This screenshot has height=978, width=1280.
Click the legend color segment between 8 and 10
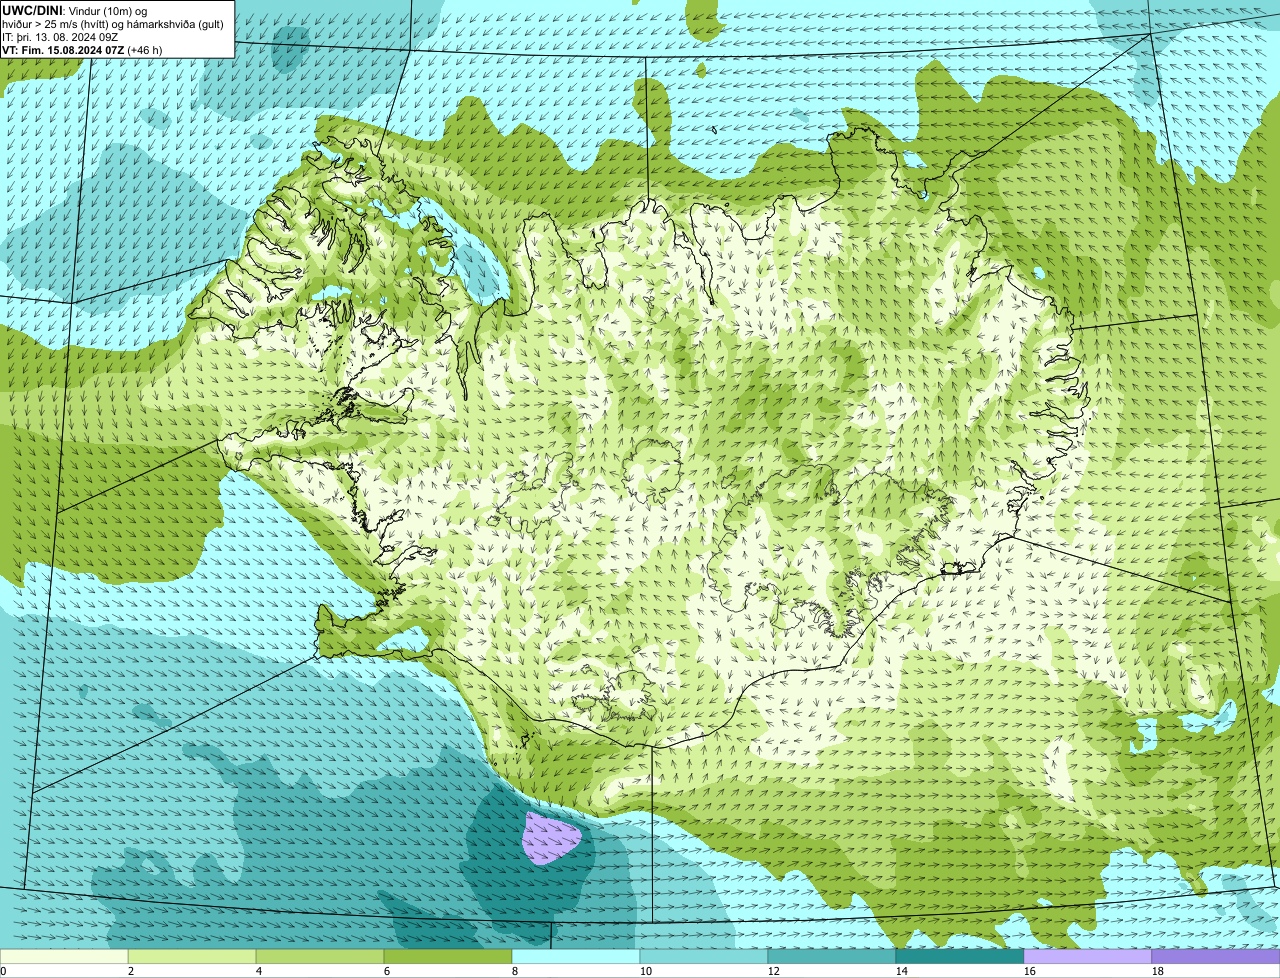(x=576, y=957)
